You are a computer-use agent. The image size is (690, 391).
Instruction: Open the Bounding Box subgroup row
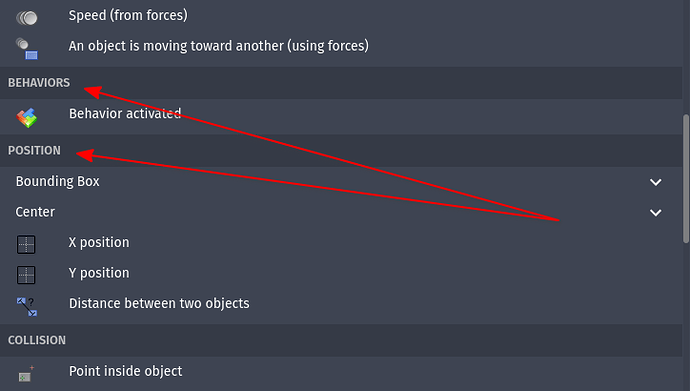coord(341,182)
